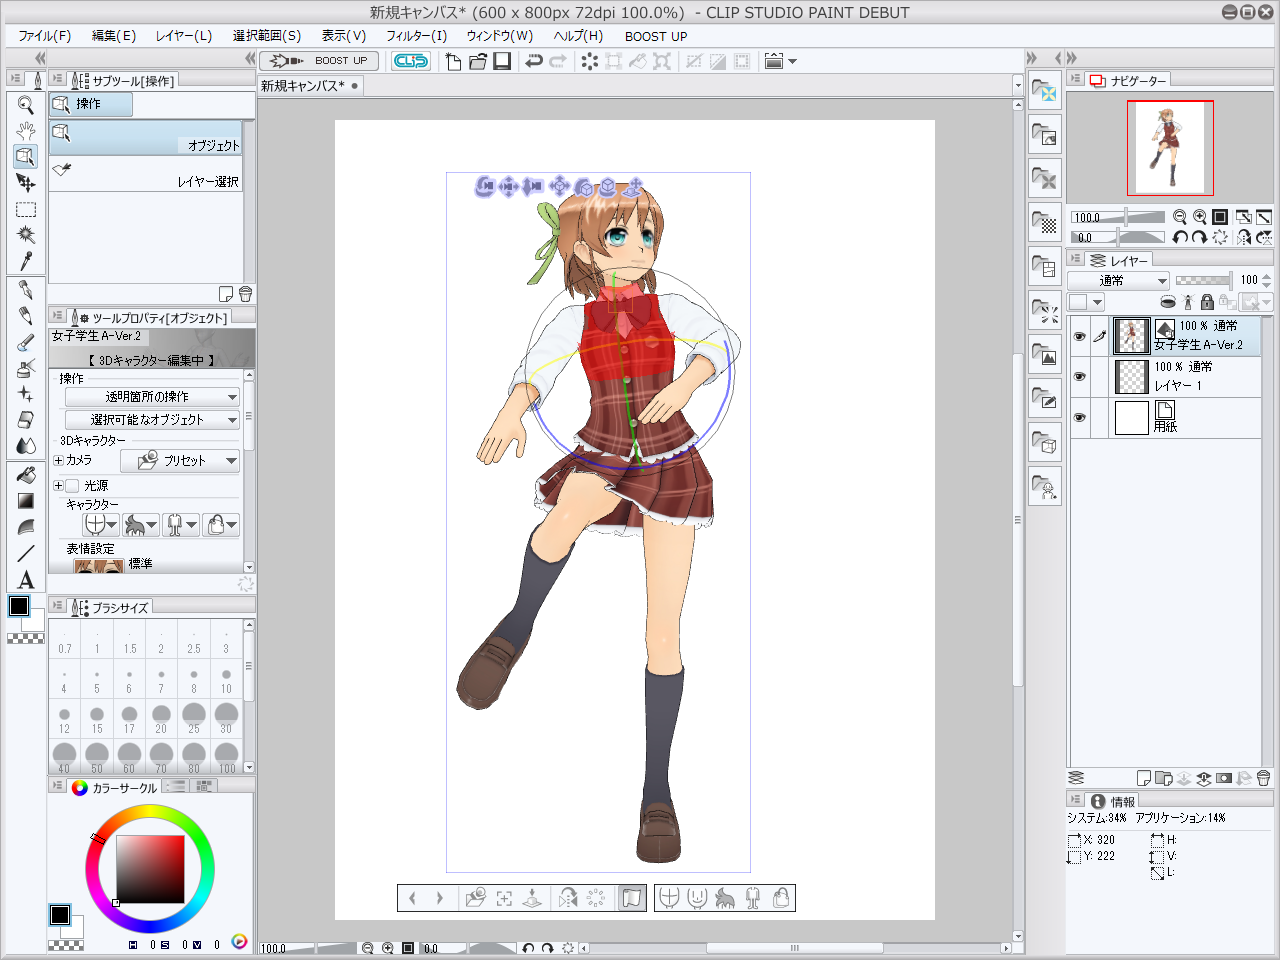Toggle lock on the selected layer
The height and width of the screenshot is (960, 1280).
[1206, 302]
